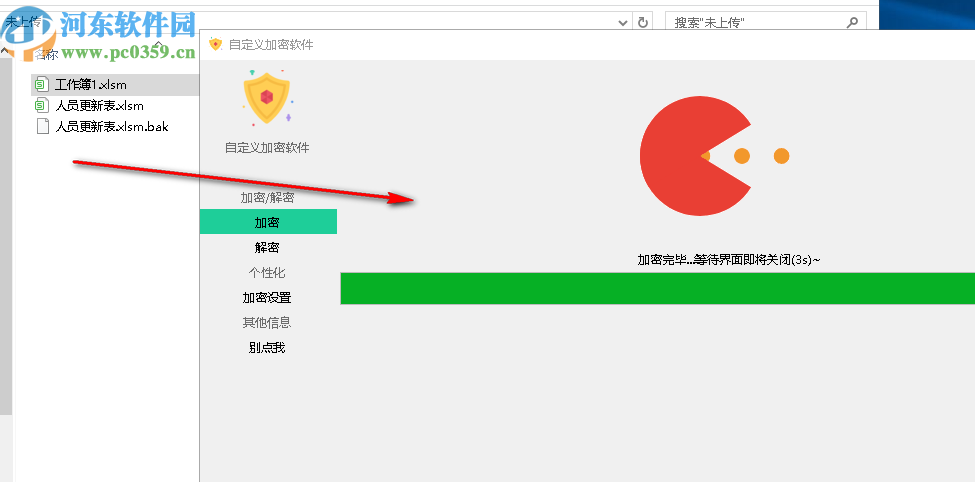This screenshot has width=975, height=482.
Task: Open 加密设置 in the sidebar
Action: point(268,298)
